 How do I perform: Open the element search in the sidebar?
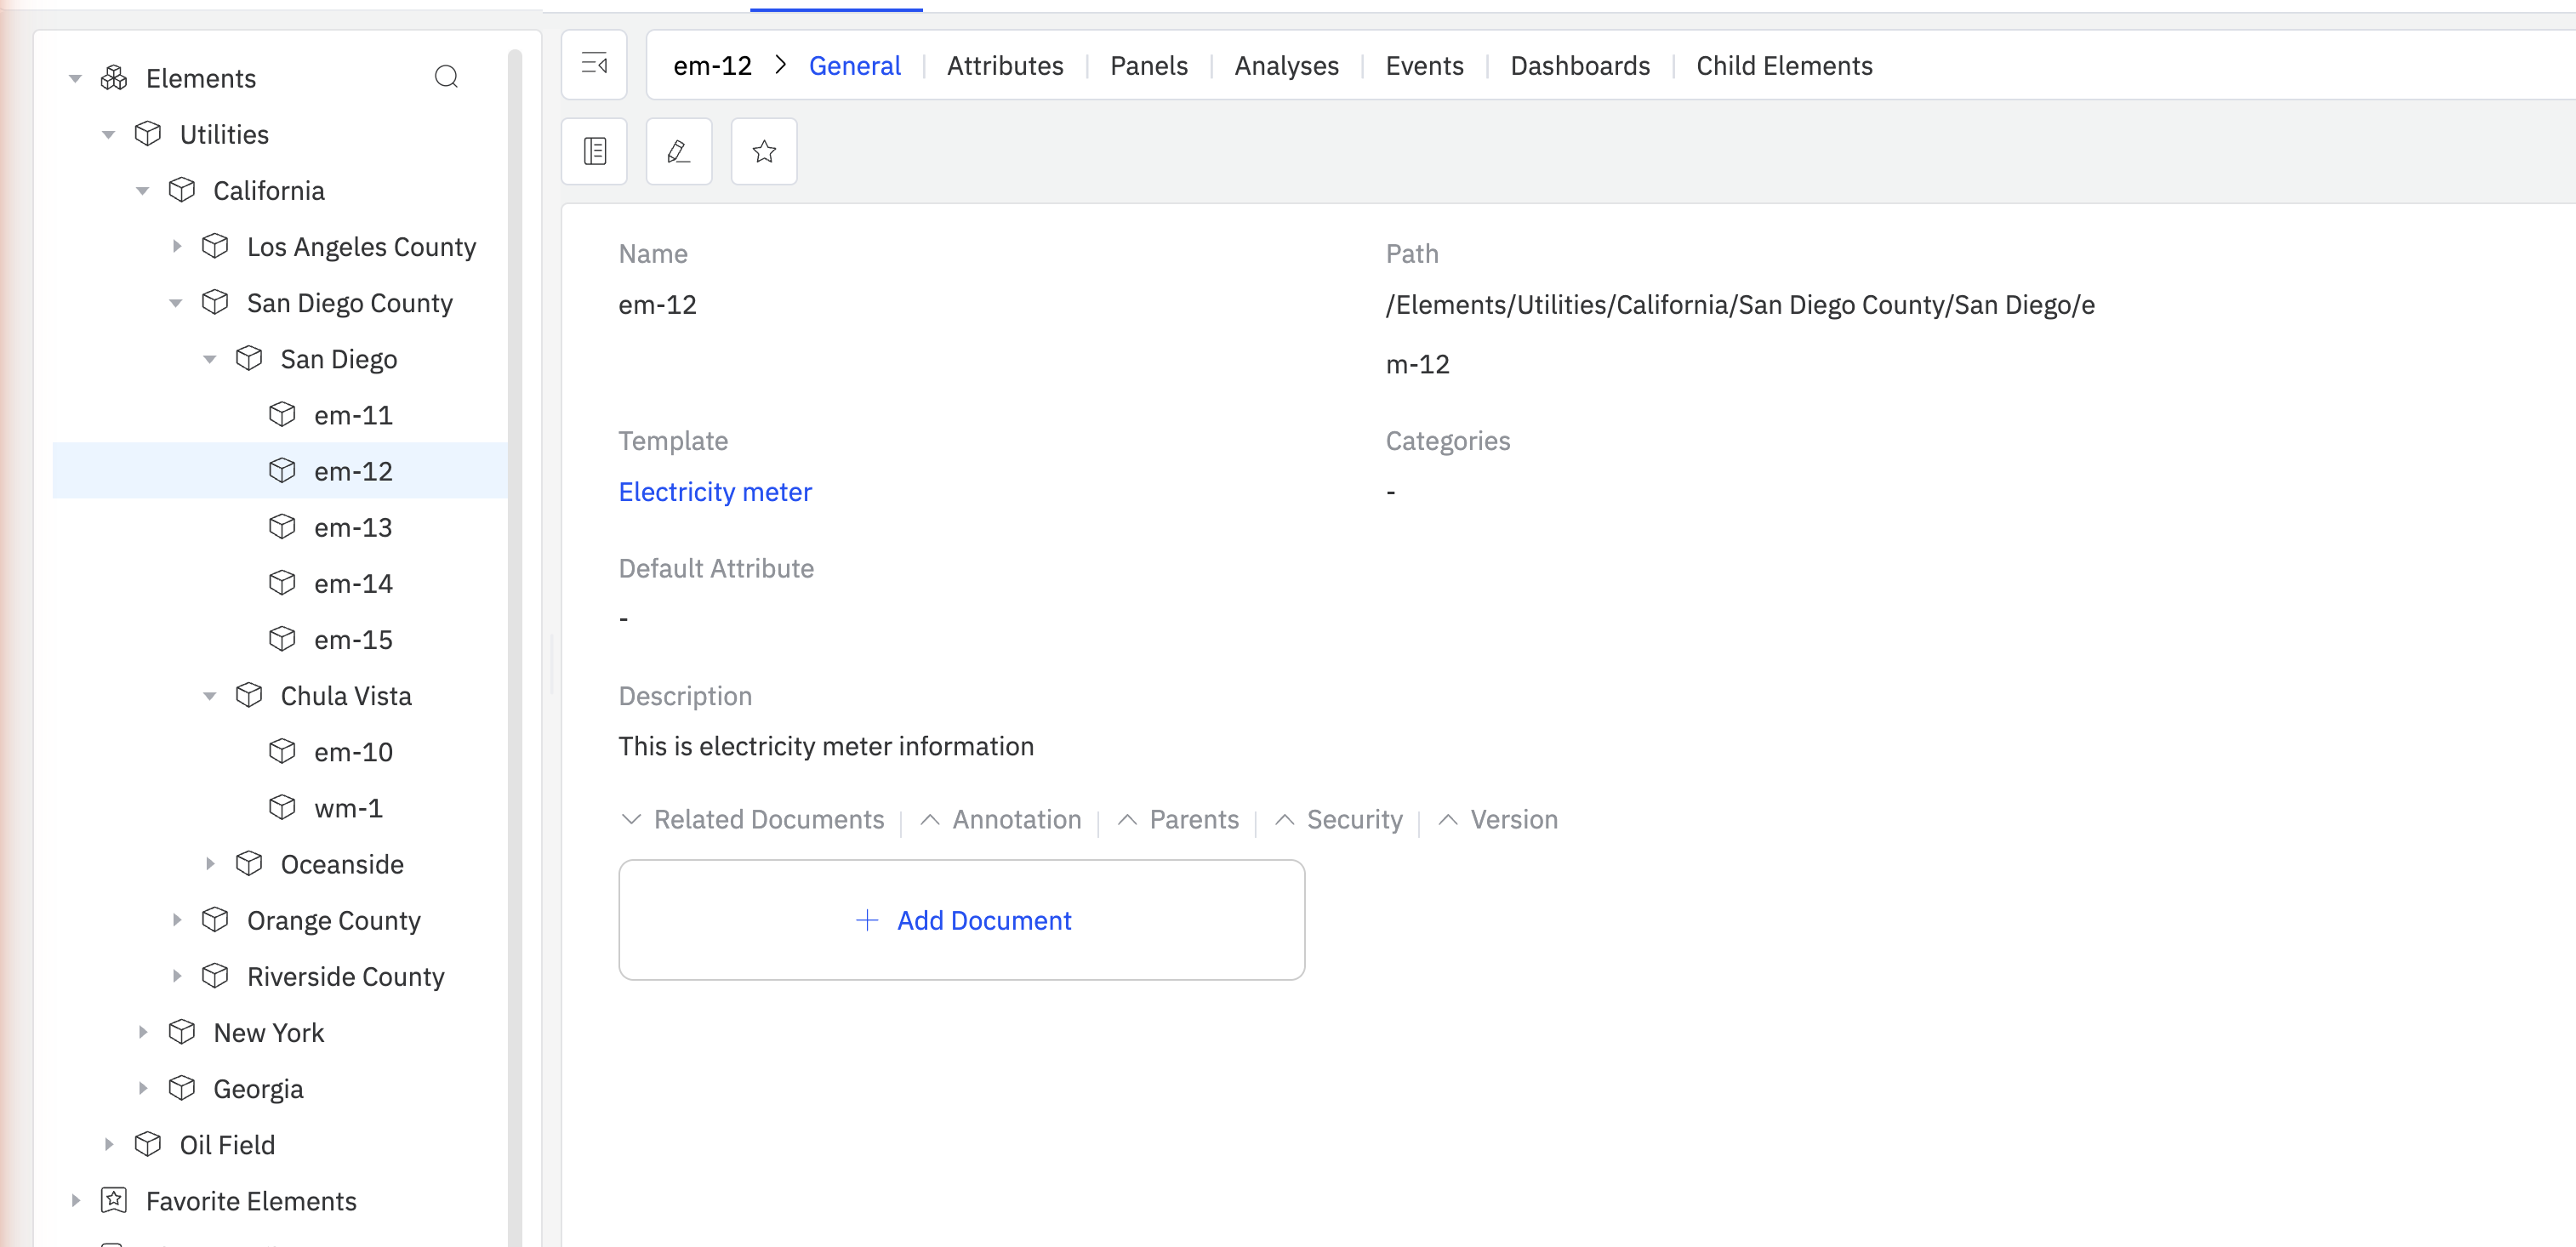coord(447,77)
